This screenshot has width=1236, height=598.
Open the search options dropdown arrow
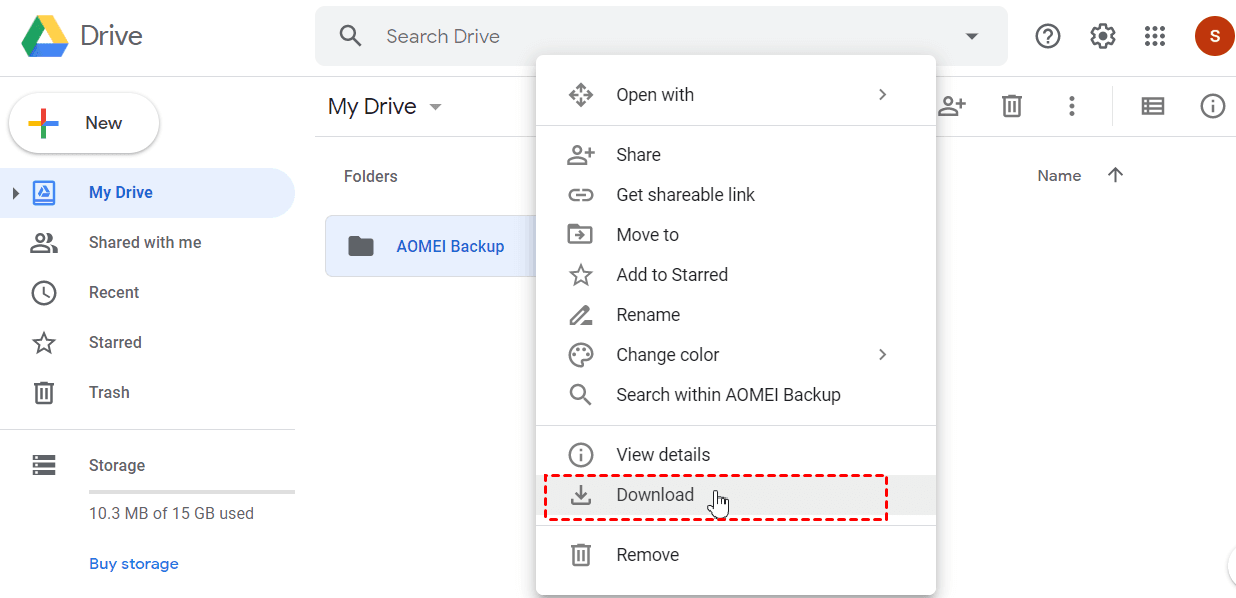tap(971, 37)
